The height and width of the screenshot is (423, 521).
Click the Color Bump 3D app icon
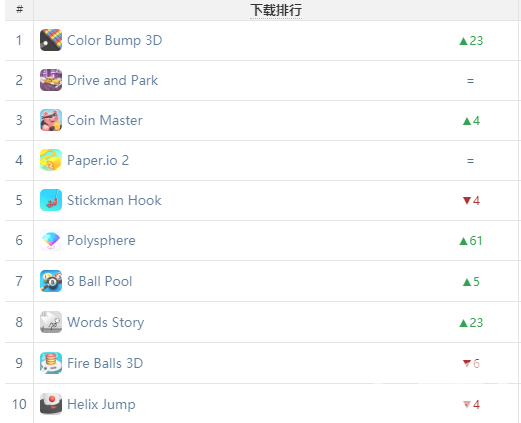pyautogui.click(x=51, y=40)
